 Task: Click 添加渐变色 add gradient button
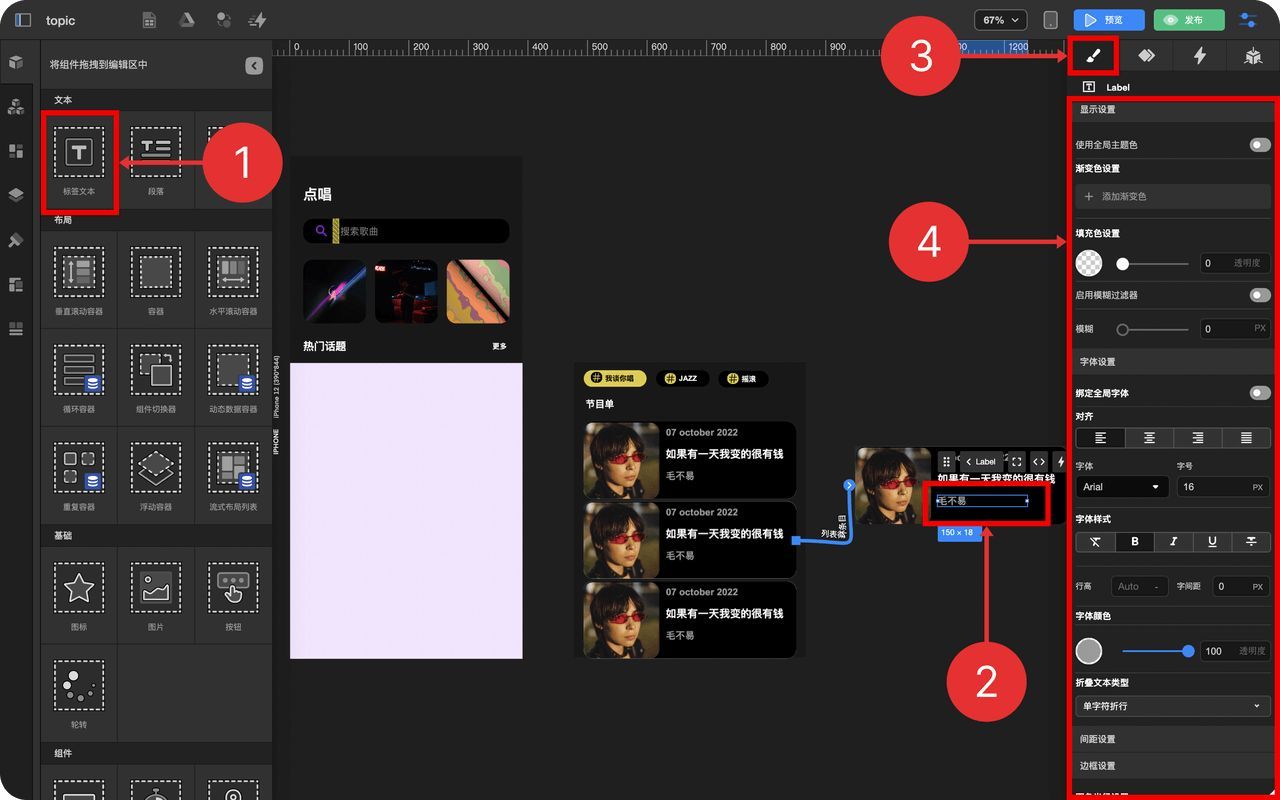[1173, 197]
